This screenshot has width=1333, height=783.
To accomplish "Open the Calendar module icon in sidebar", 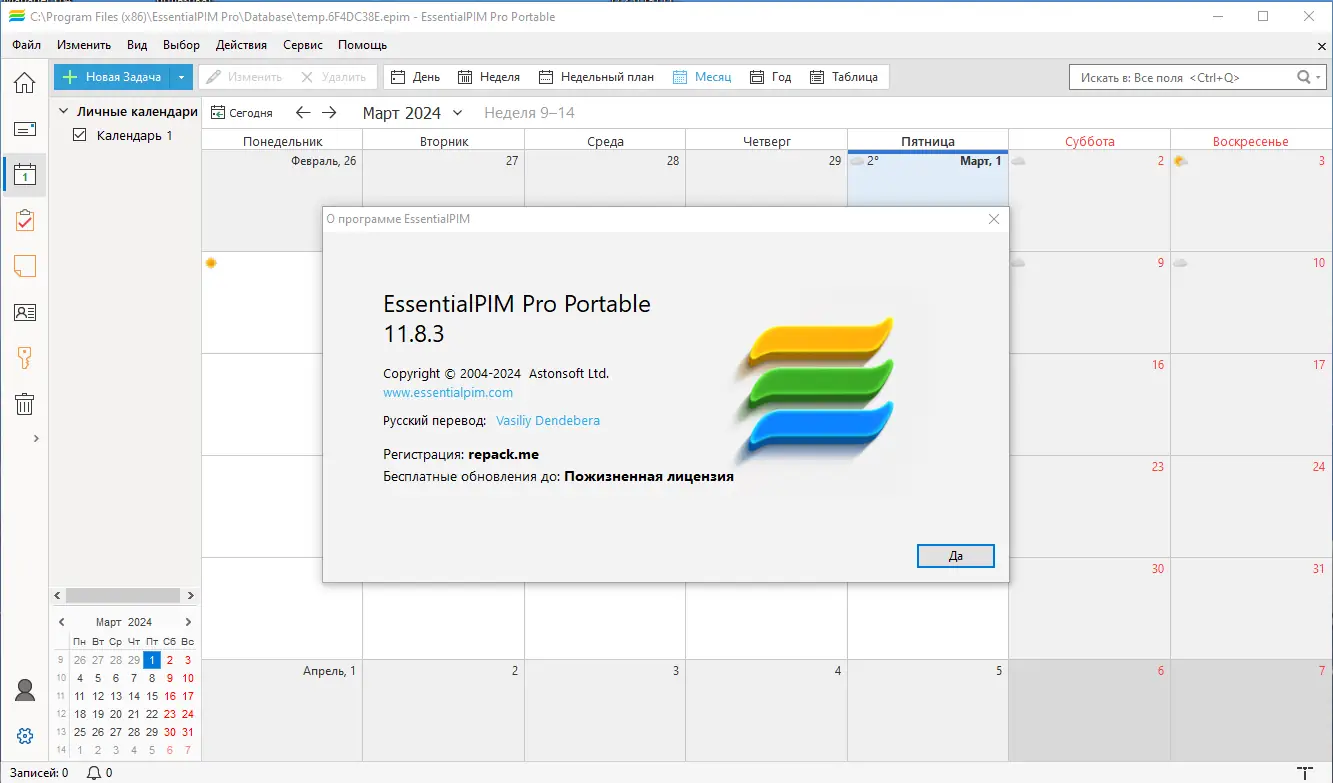I will 24,174.
